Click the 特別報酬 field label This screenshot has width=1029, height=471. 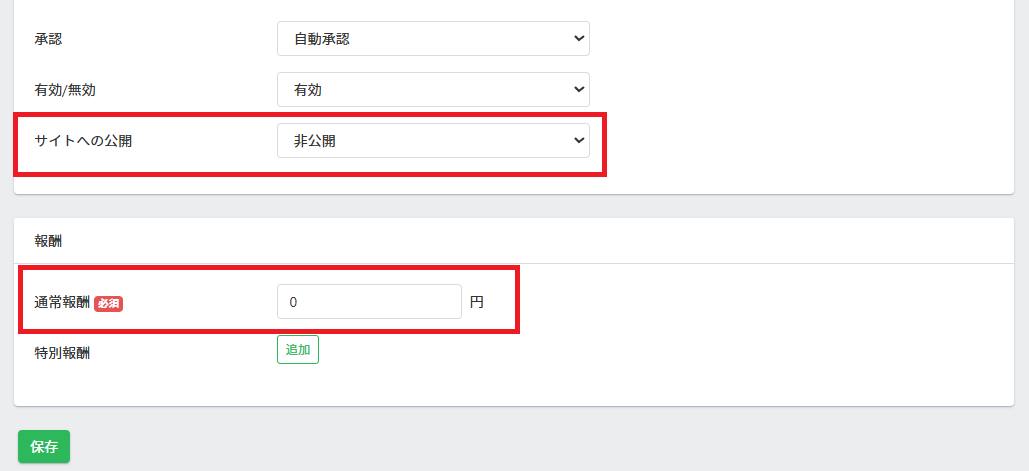(62, 354)
